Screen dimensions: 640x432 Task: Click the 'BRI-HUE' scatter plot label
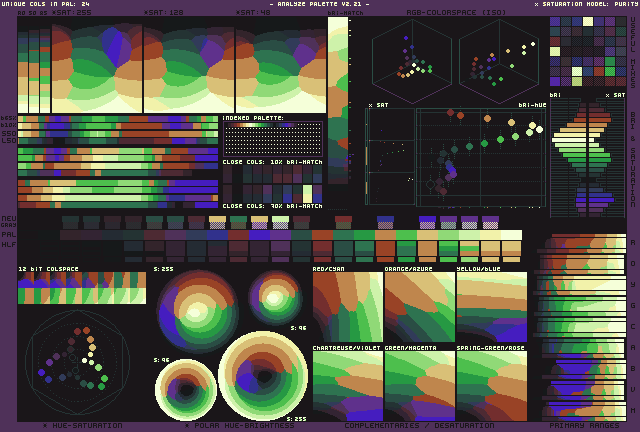pos(532,105)
